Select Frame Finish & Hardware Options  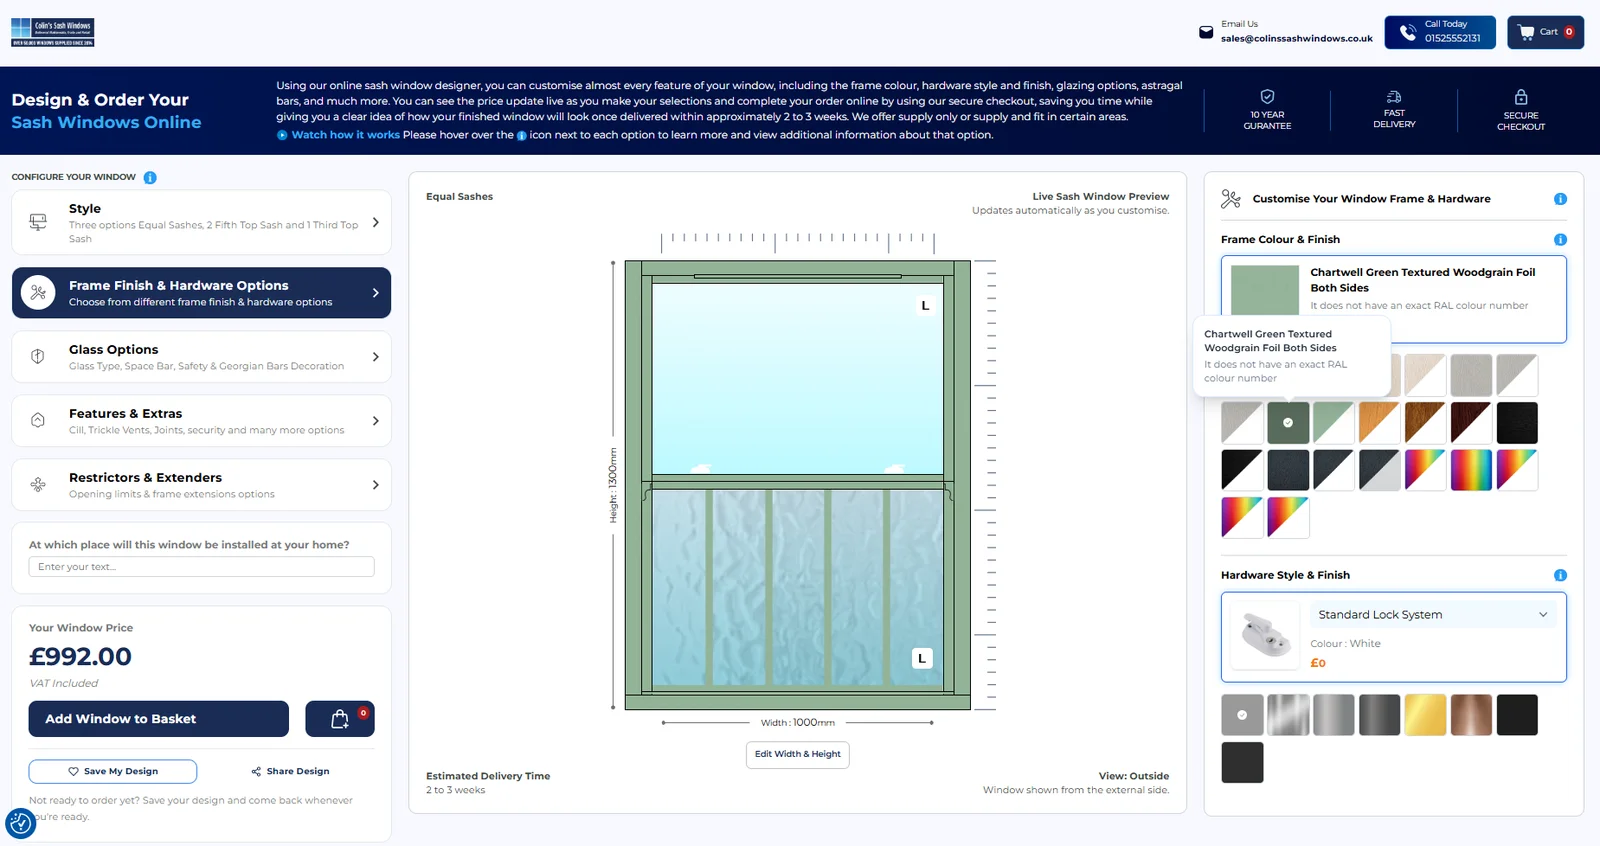(201, 293)
